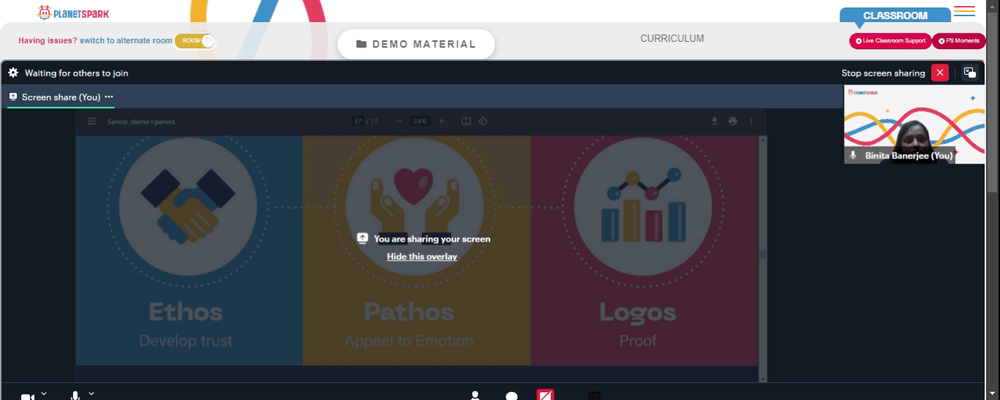Click Hide this overlay link
This screenshot has width=1000, height=400.
coord(422,256)
